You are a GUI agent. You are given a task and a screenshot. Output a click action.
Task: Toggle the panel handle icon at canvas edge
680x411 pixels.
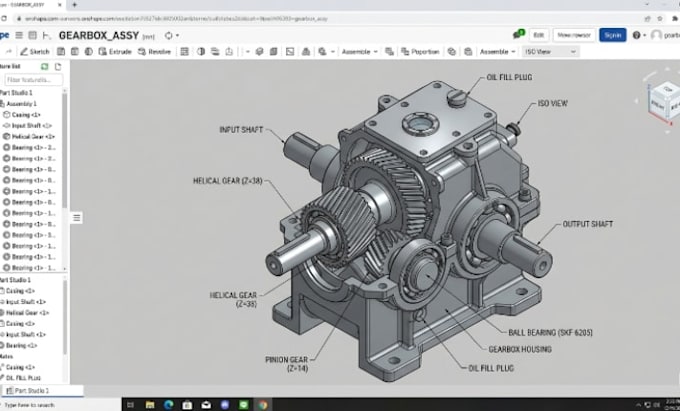76,217
